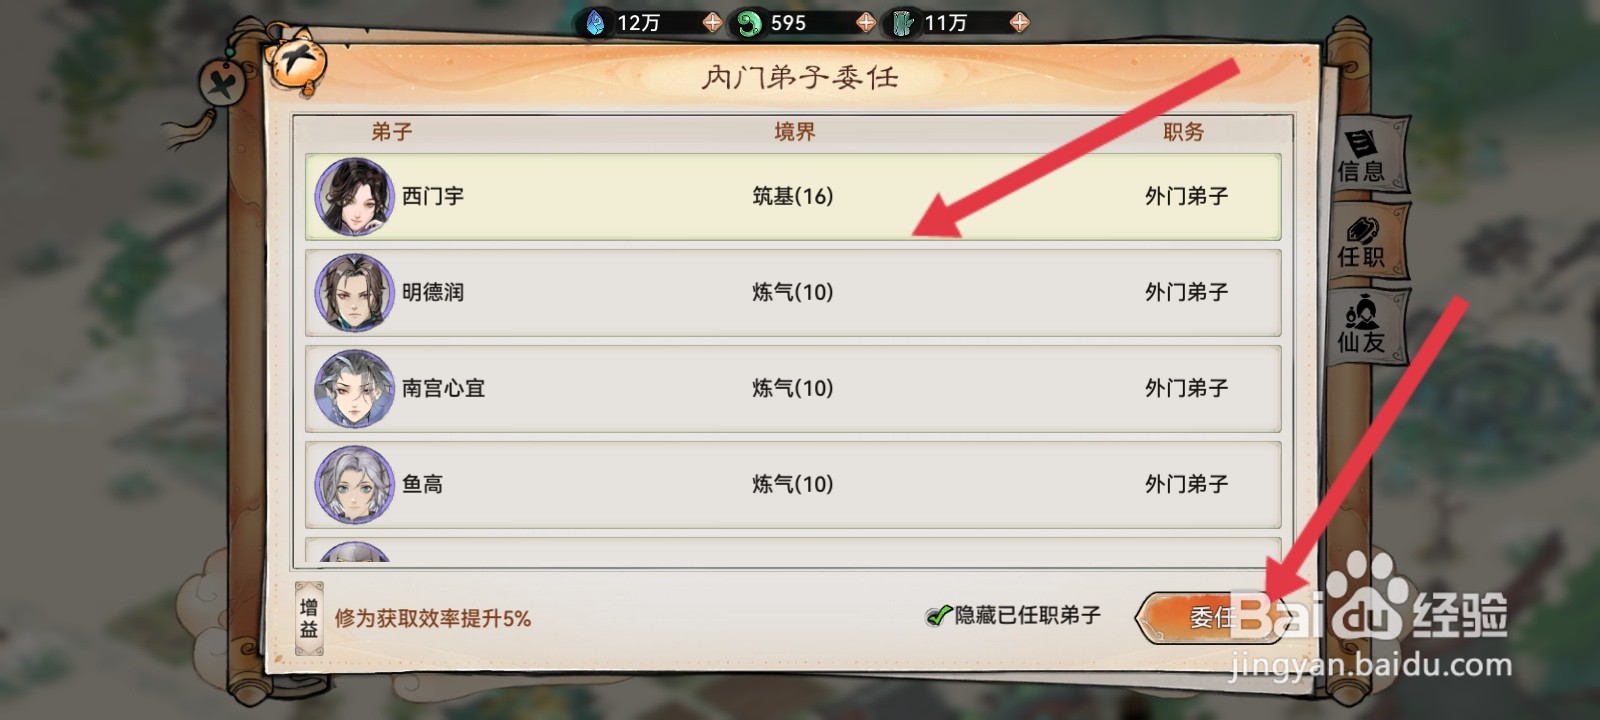
Task: Select disciple 西门宇 row
Action: coord(793,196)
